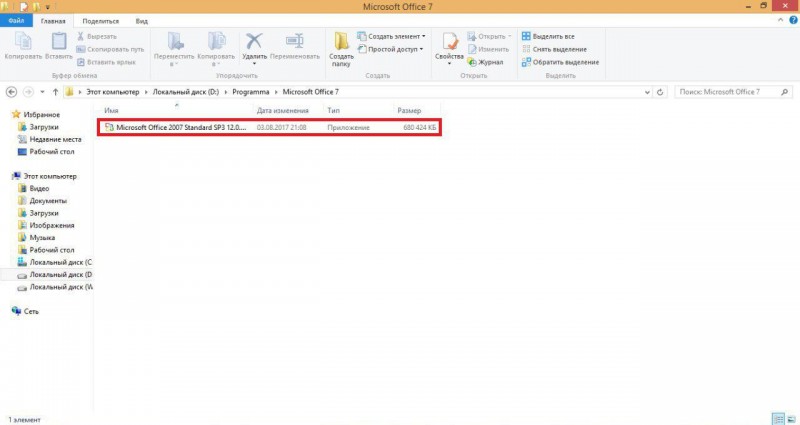800x425 pixels.
Task: Open the Открыть dropdown arrow
Action: click(x=509, y=36)
